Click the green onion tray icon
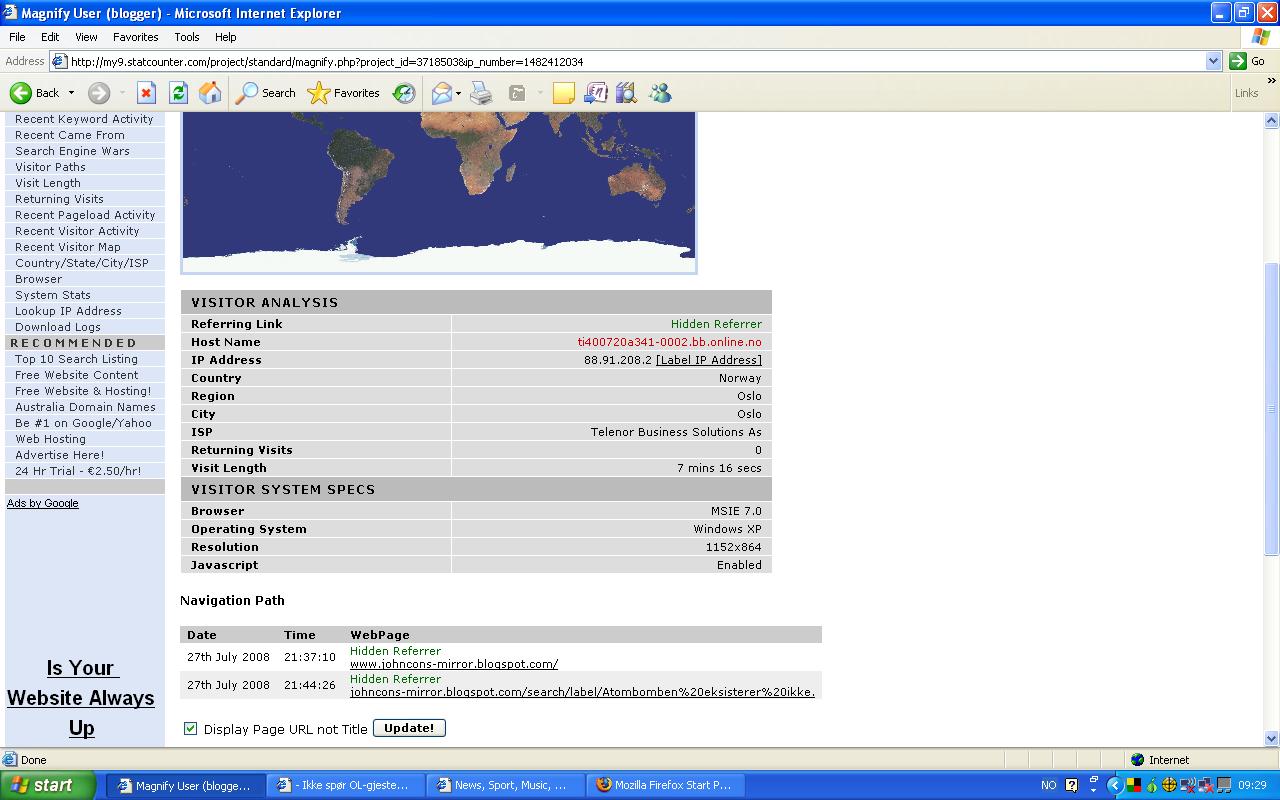Image resolution: width=1280 pixels, height=800 pixels. pos(1151,785)
